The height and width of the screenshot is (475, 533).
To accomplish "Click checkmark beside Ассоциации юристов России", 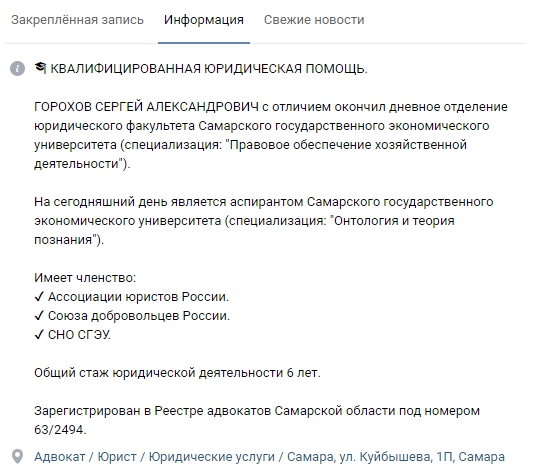I will tap(39, 296).
